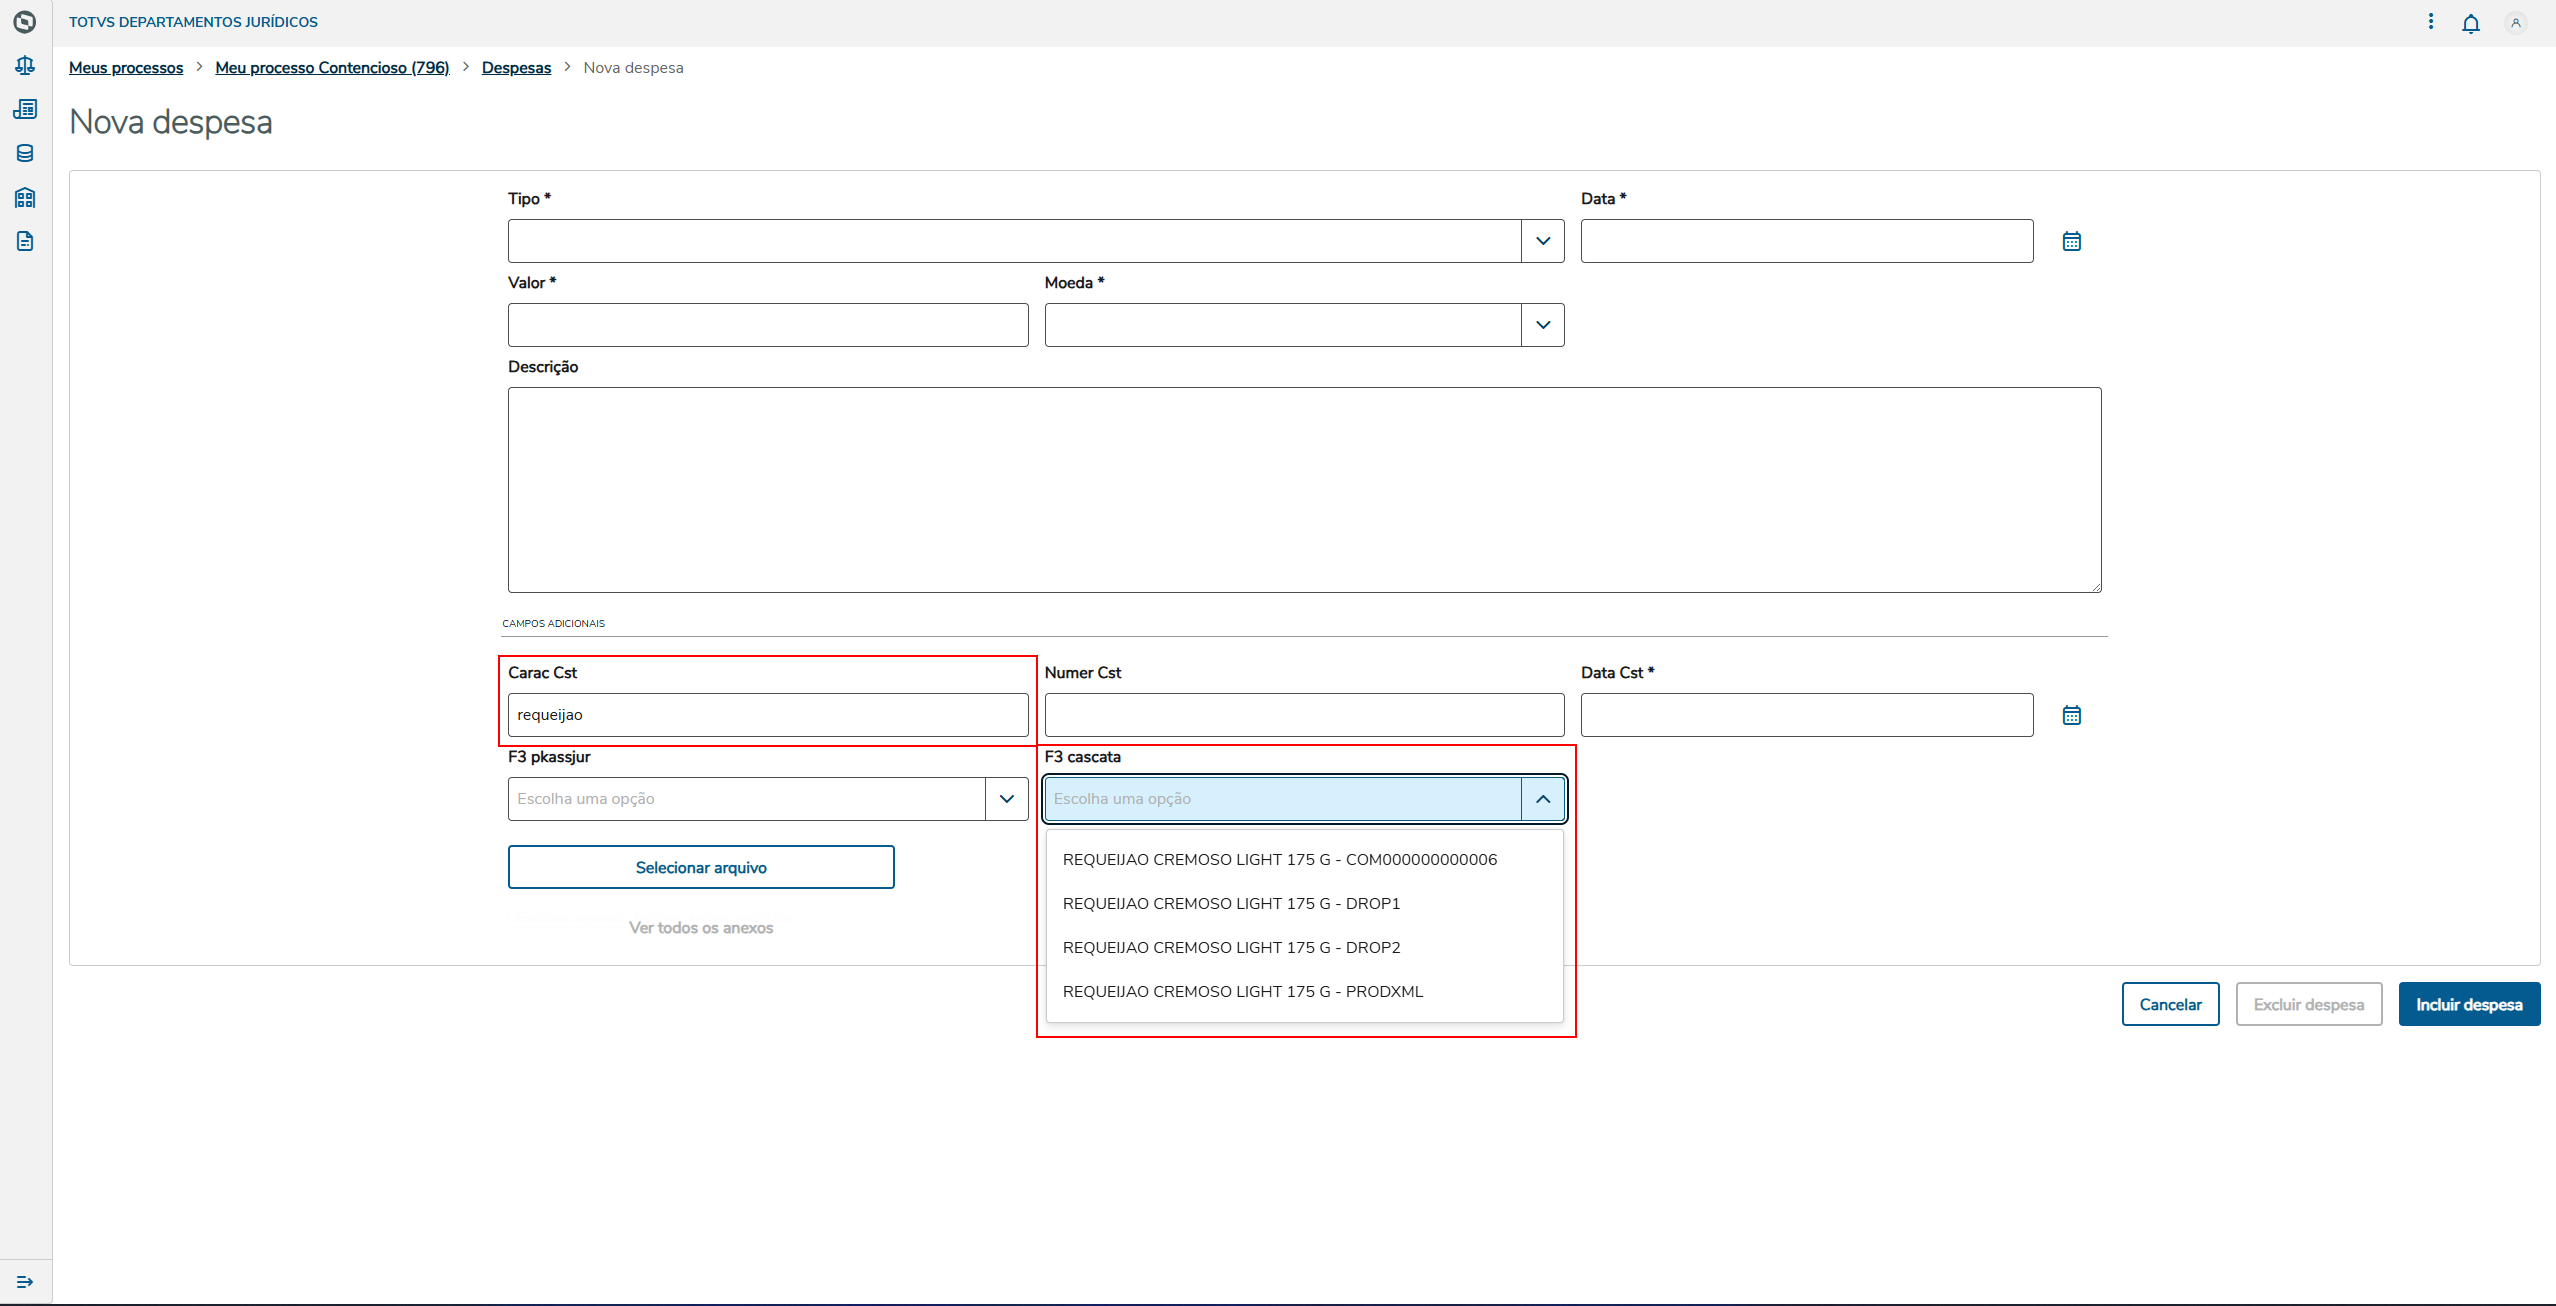Open the document icon in sidebar

25,241
